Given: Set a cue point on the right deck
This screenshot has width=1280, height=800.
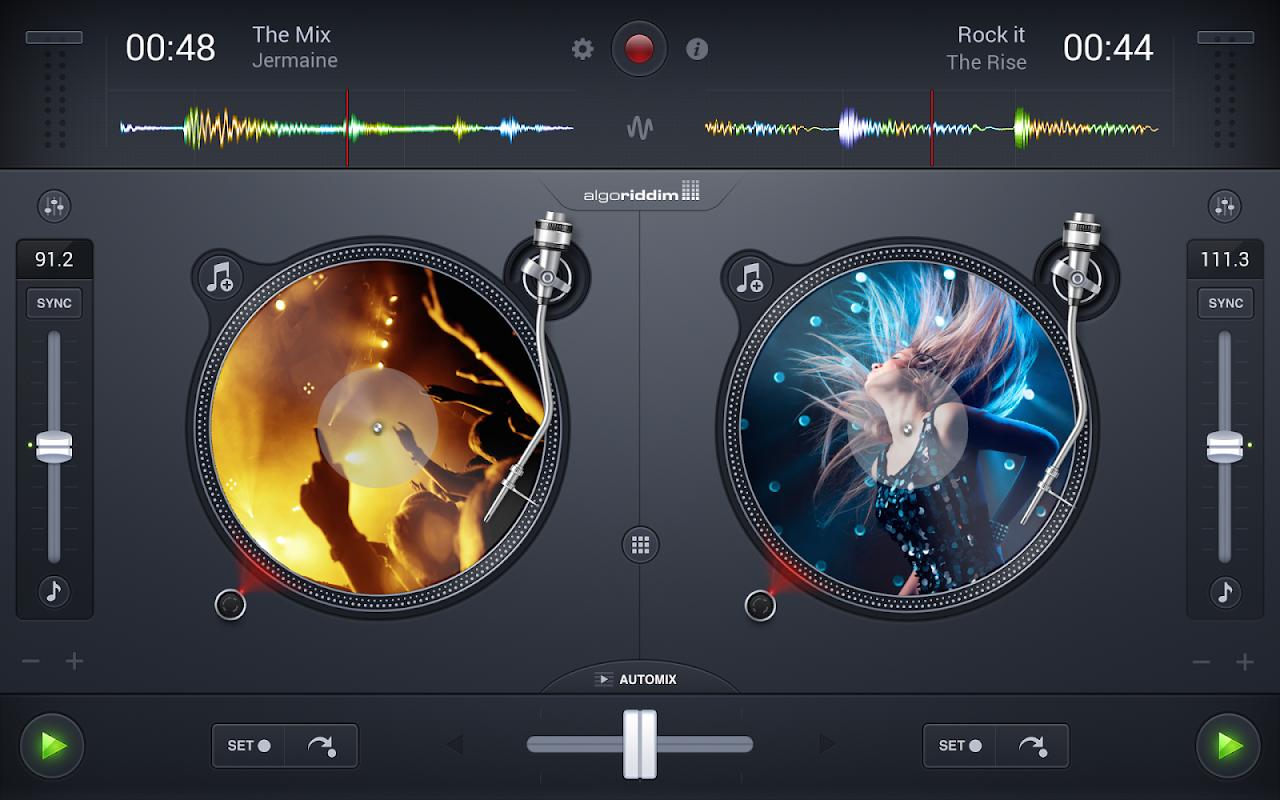Looking at the screenshot, I should click(958, 745).
